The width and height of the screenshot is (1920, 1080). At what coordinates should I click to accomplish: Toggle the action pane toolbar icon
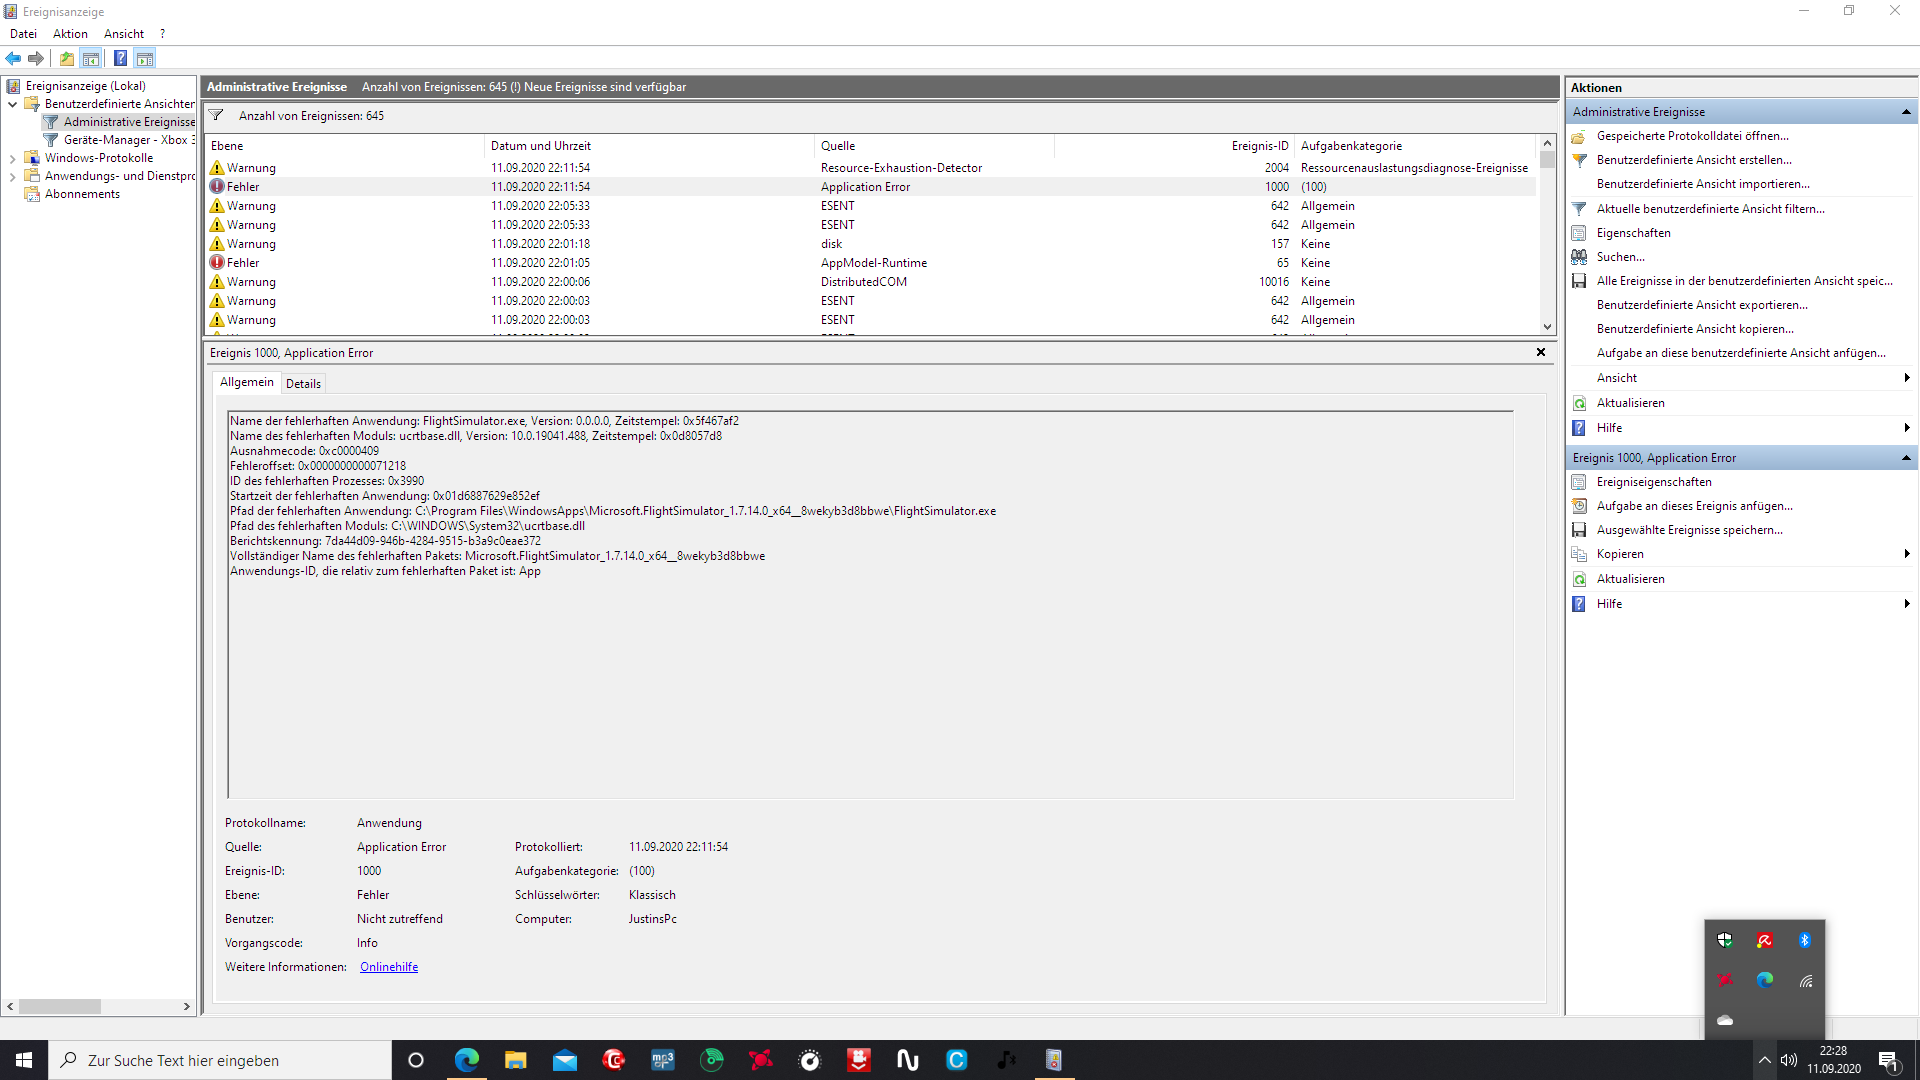[x=145, y=58]
